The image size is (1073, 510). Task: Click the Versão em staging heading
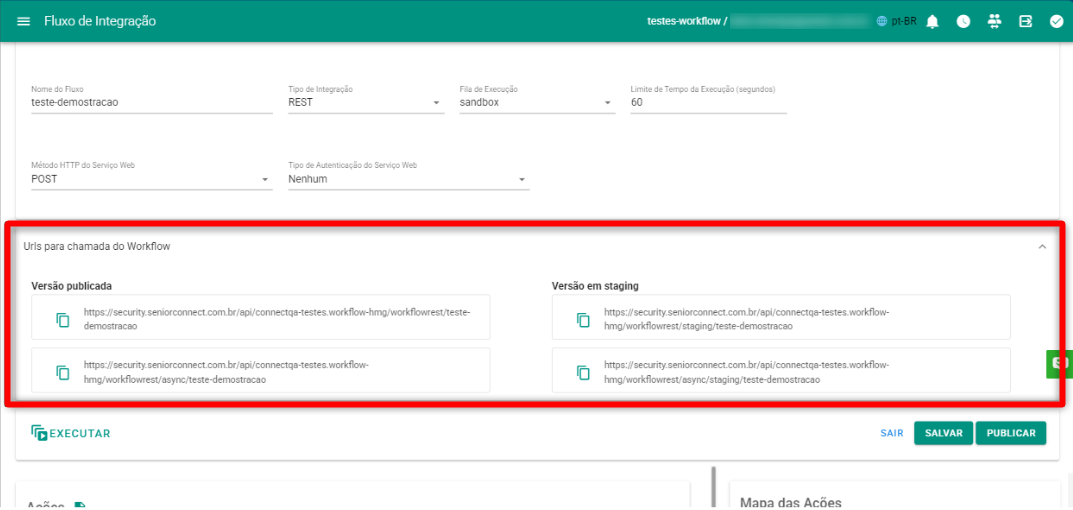tap(595, 285)
